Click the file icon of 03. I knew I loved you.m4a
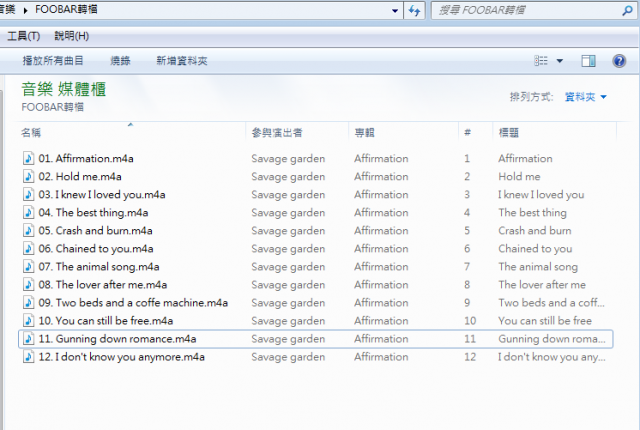Viewport: 640px width, 430px height. pyautogui.click(x=28, y=194)
